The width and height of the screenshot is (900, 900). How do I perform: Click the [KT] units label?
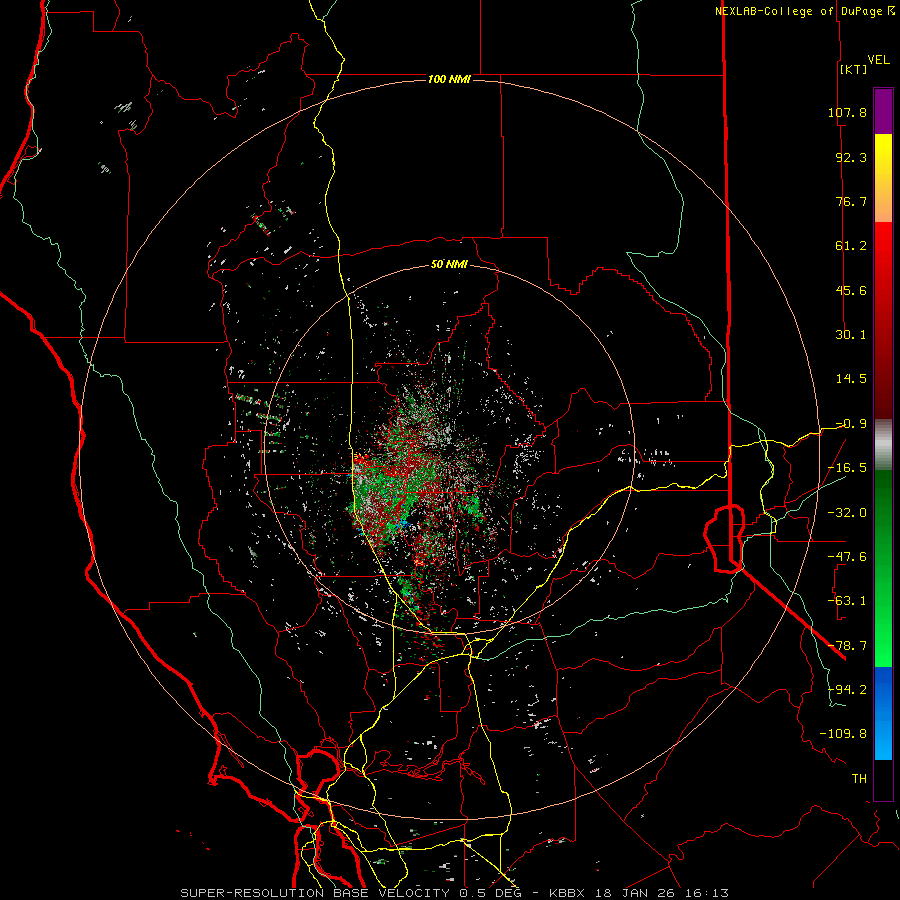854,69
